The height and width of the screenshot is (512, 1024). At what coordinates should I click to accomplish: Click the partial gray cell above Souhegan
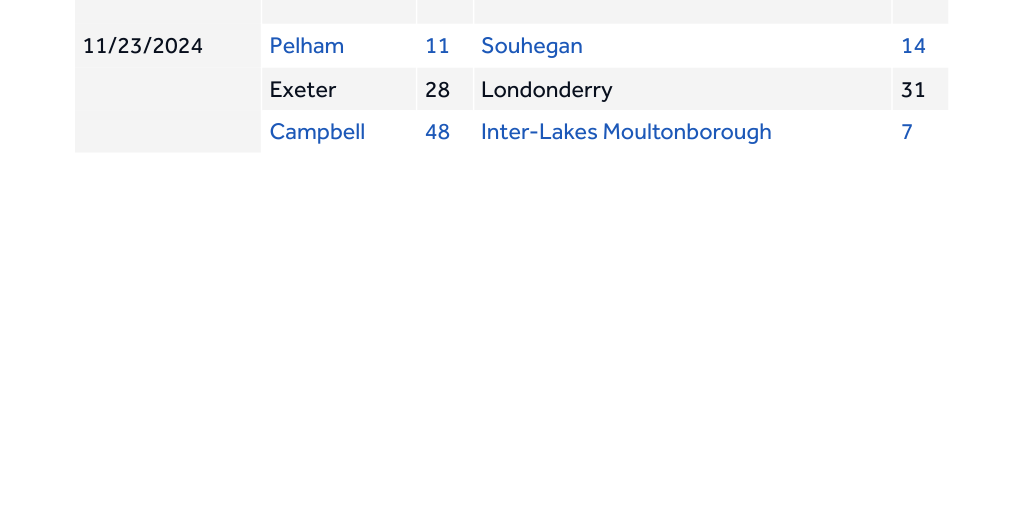[682, 11]
